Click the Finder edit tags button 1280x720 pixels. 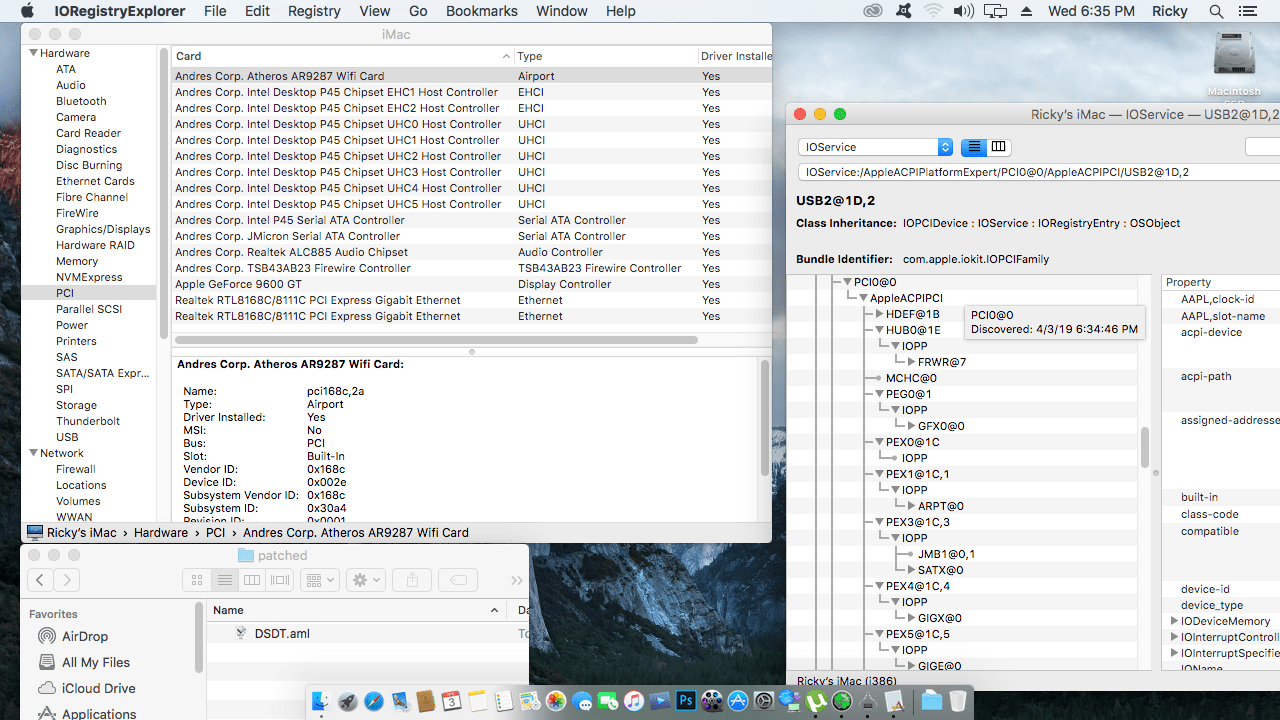coord(456,580)
